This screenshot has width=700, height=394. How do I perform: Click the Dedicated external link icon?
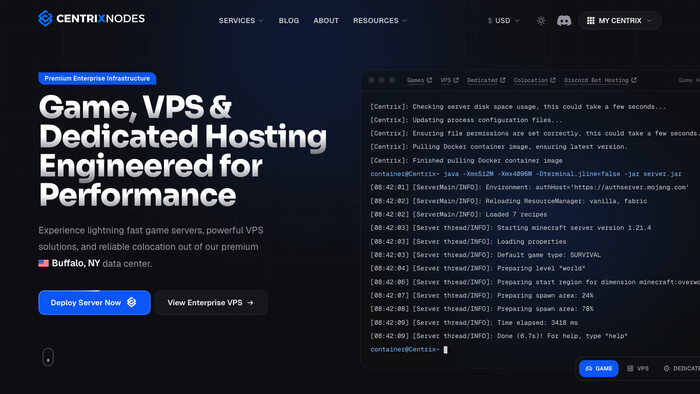(x=502, y=80)
